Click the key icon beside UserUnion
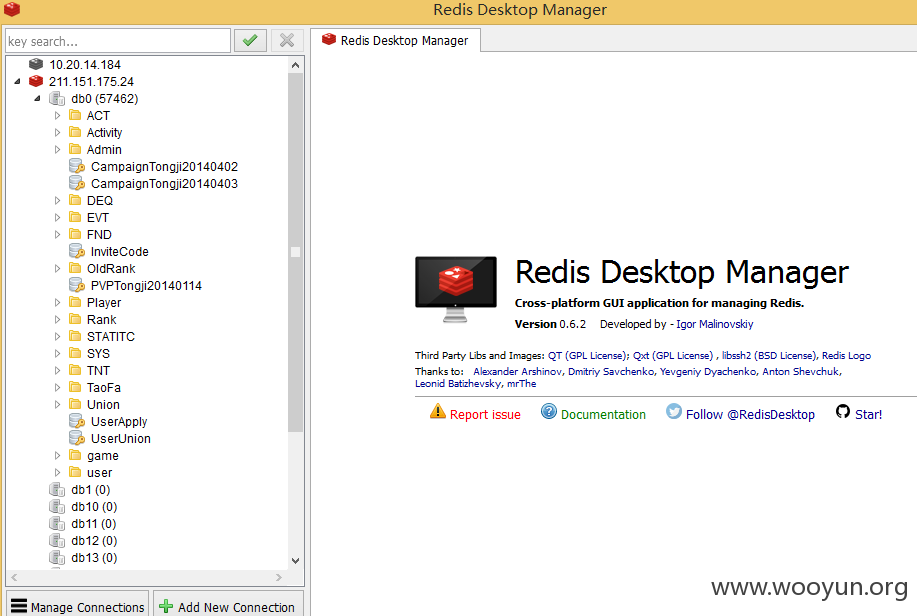 point(77,438)
